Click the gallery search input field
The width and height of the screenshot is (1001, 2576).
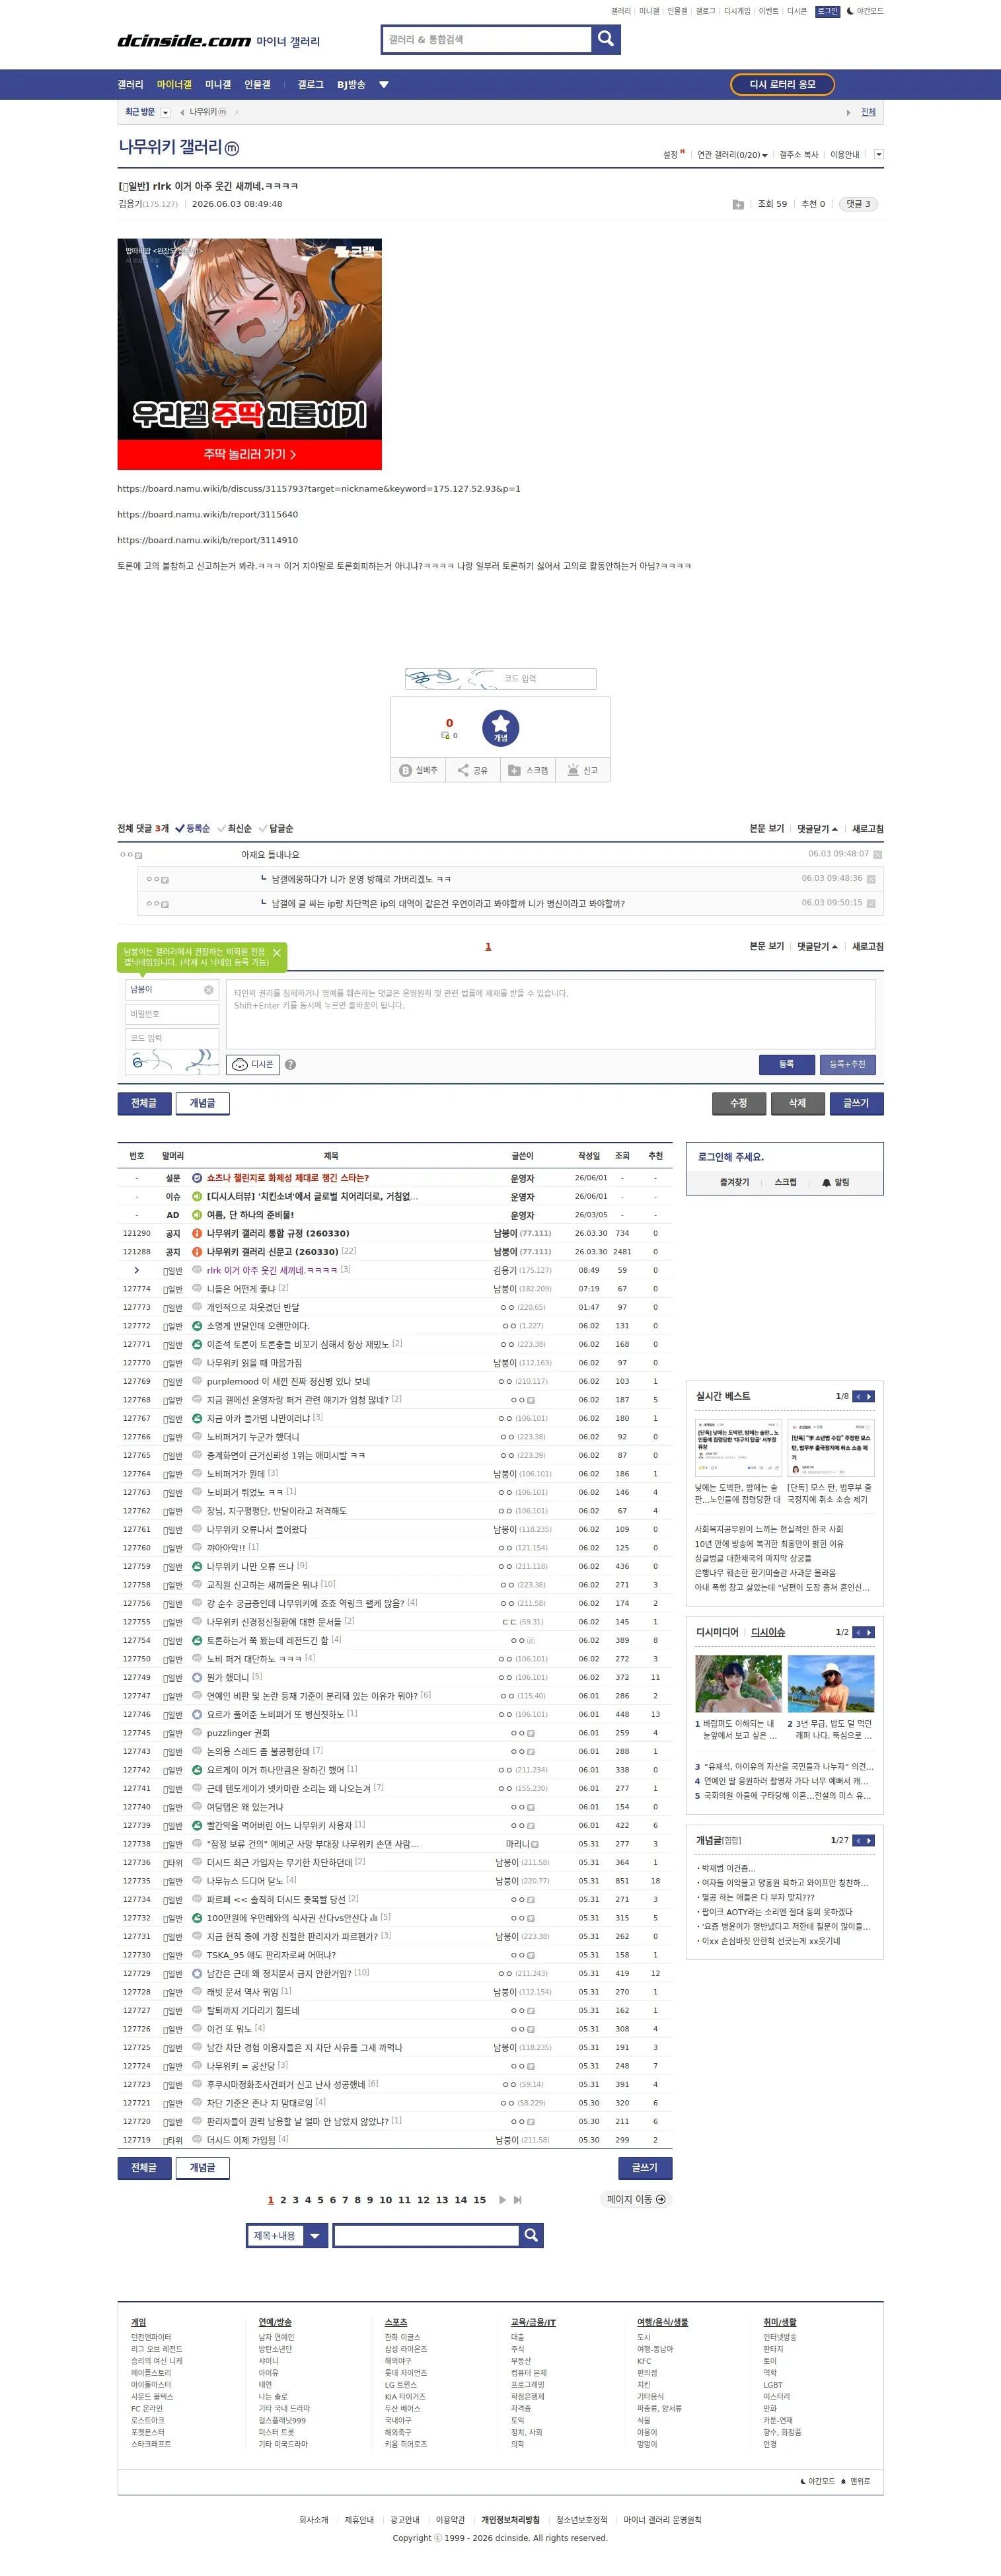(487, 39)
